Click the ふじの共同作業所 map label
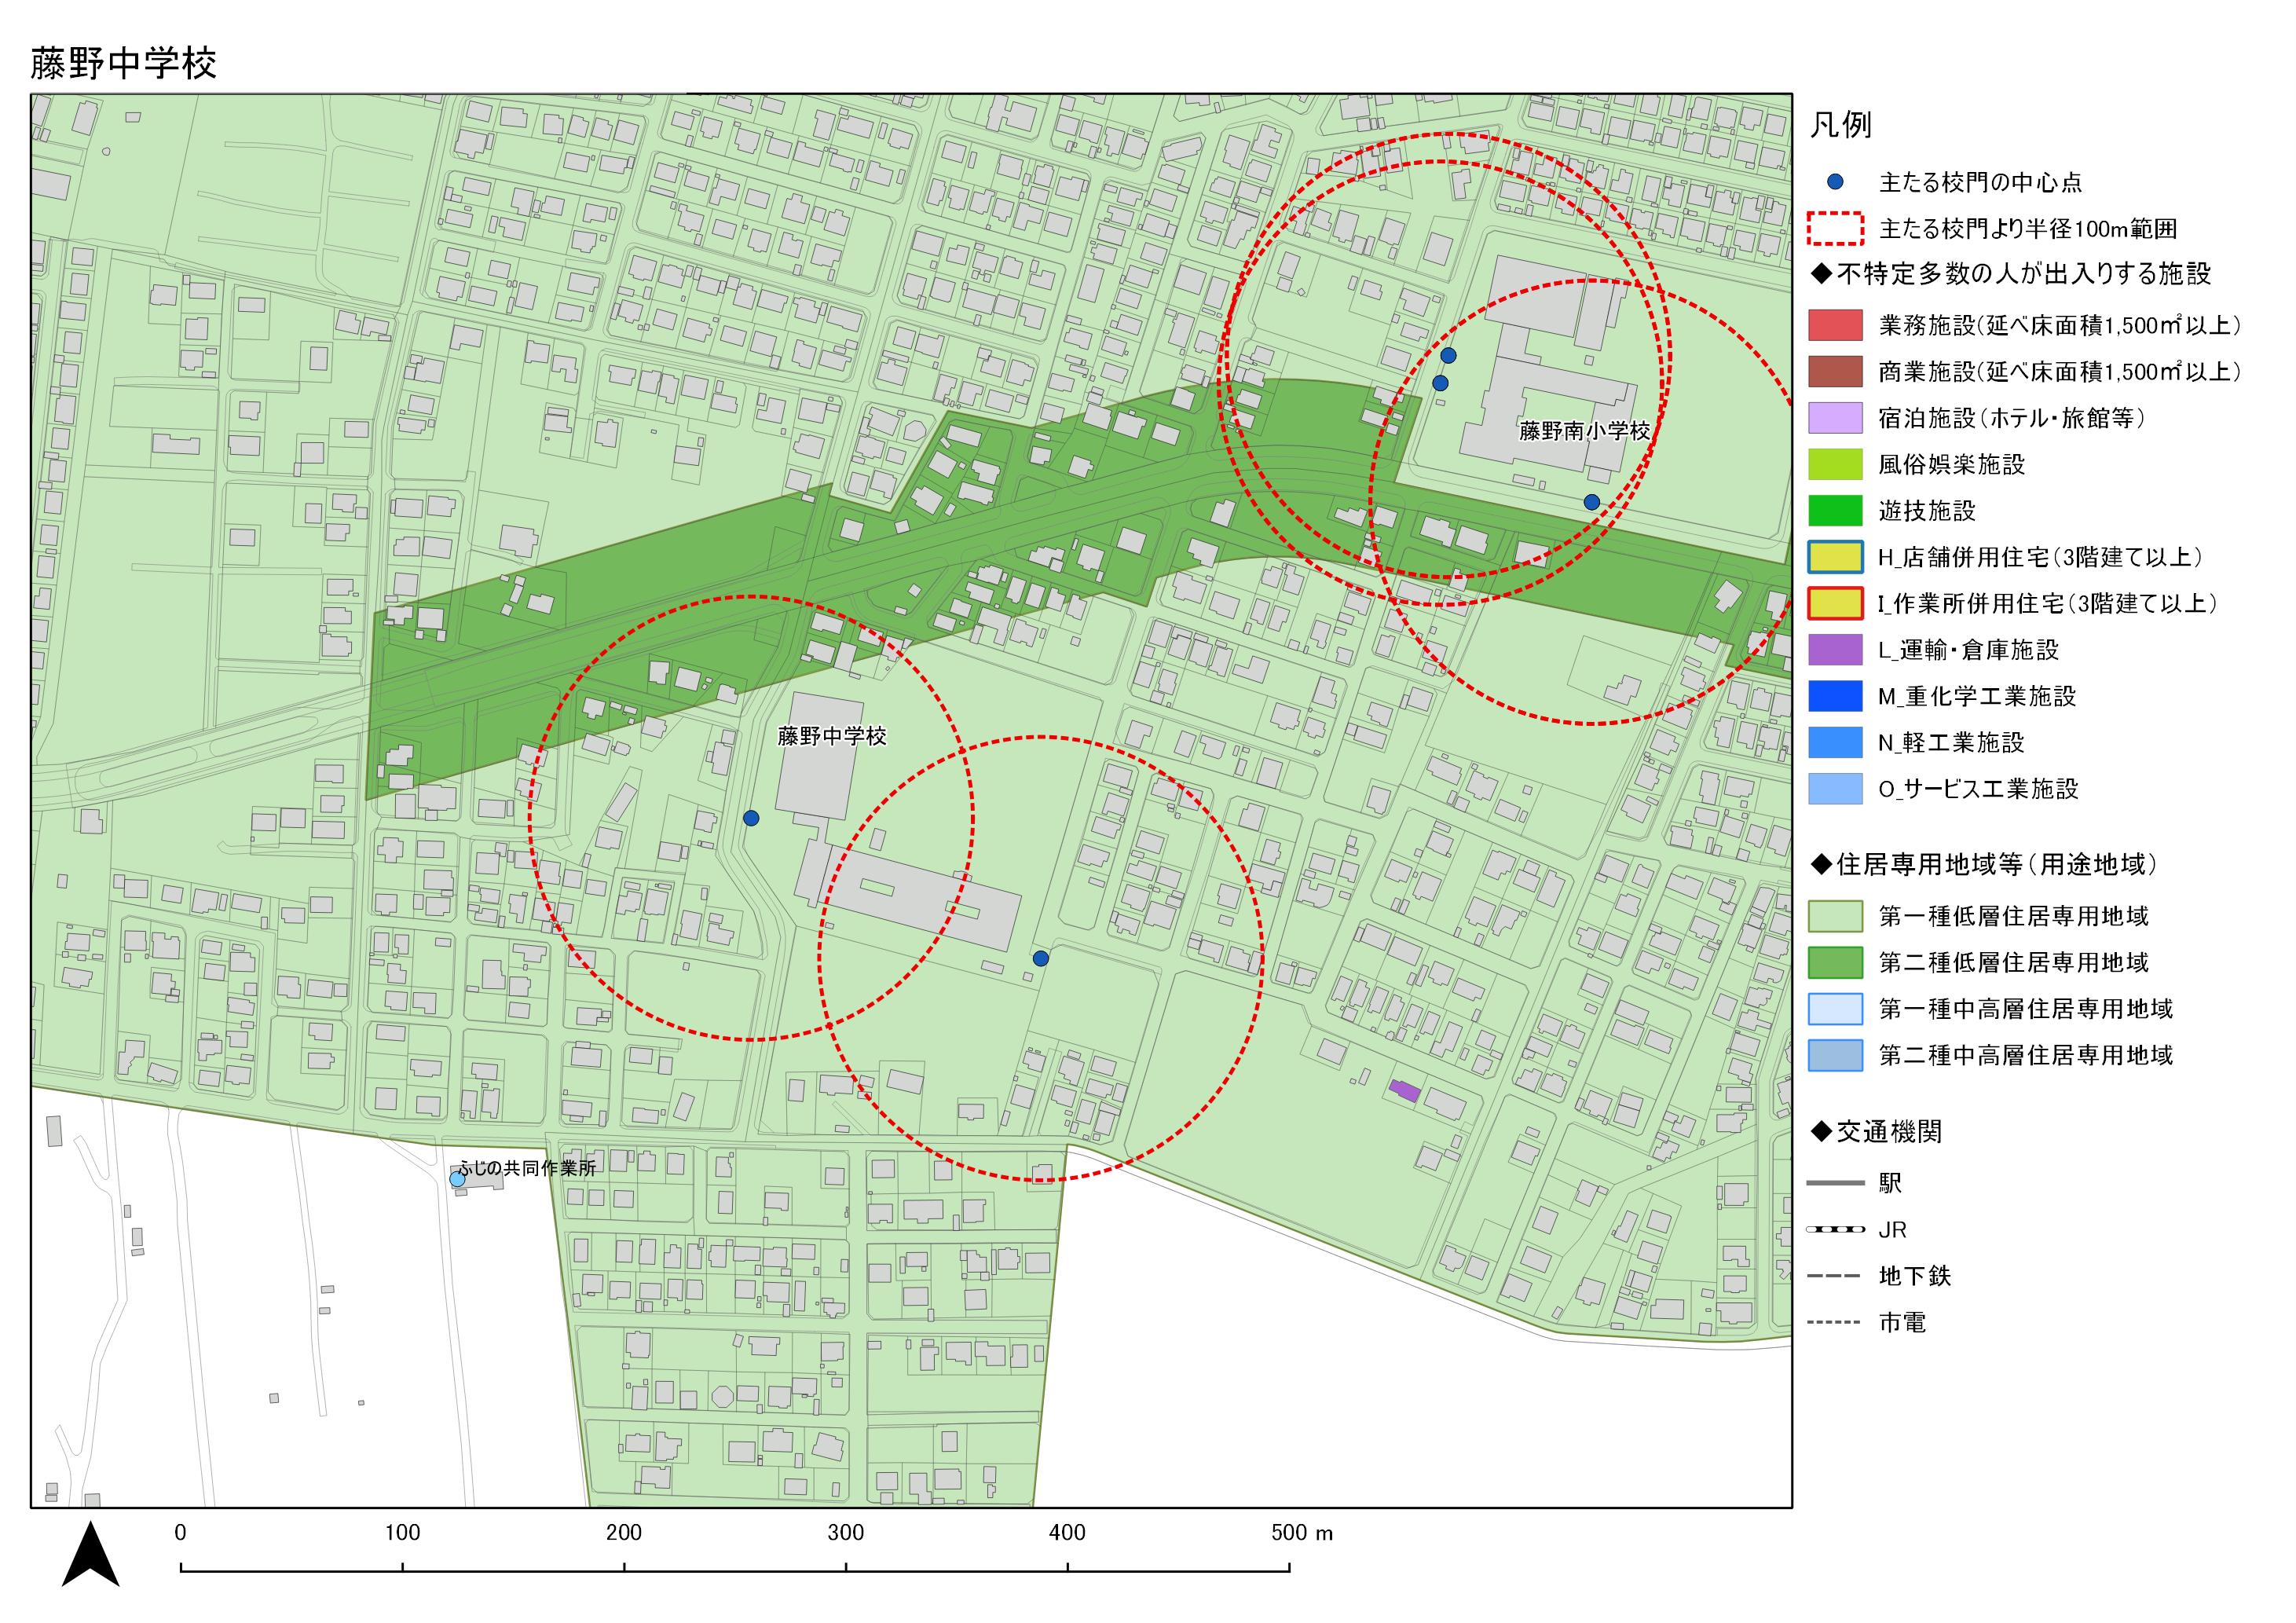Viewport: 2296px width, 1623px height. 527,1167
